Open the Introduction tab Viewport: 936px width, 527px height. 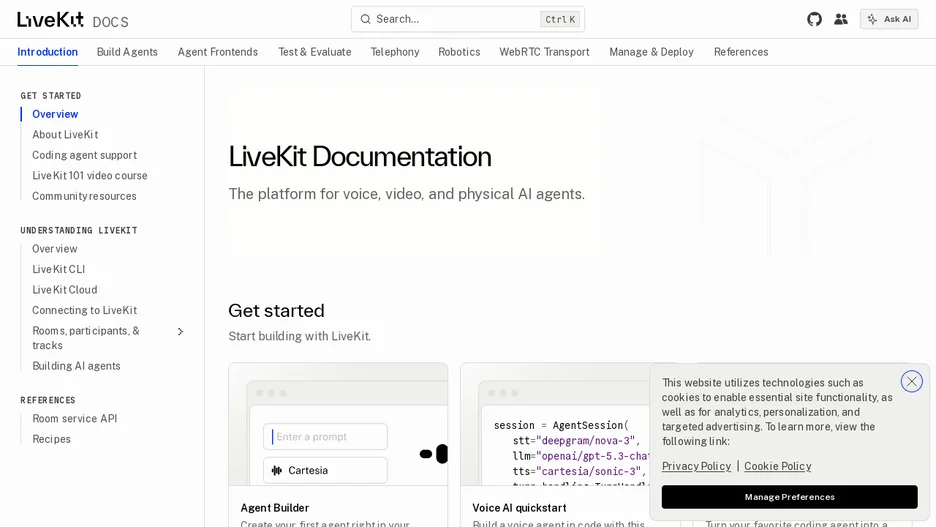coord(48,52)
